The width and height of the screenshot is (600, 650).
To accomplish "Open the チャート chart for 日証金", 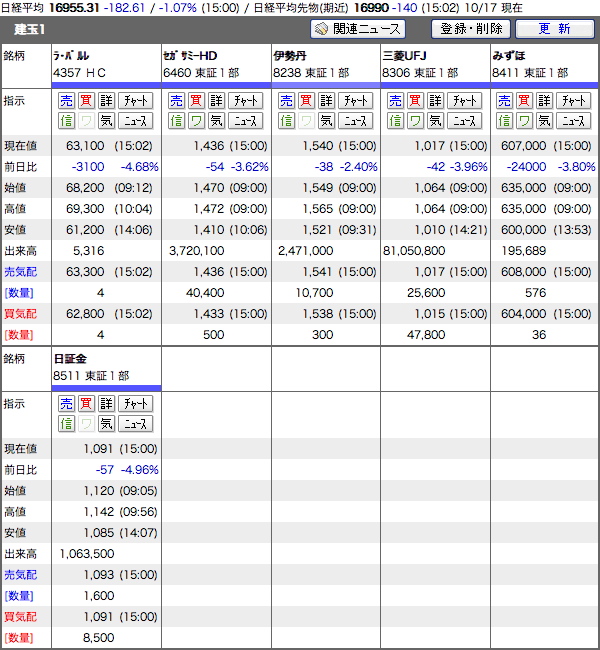I will tap(135, 404).
